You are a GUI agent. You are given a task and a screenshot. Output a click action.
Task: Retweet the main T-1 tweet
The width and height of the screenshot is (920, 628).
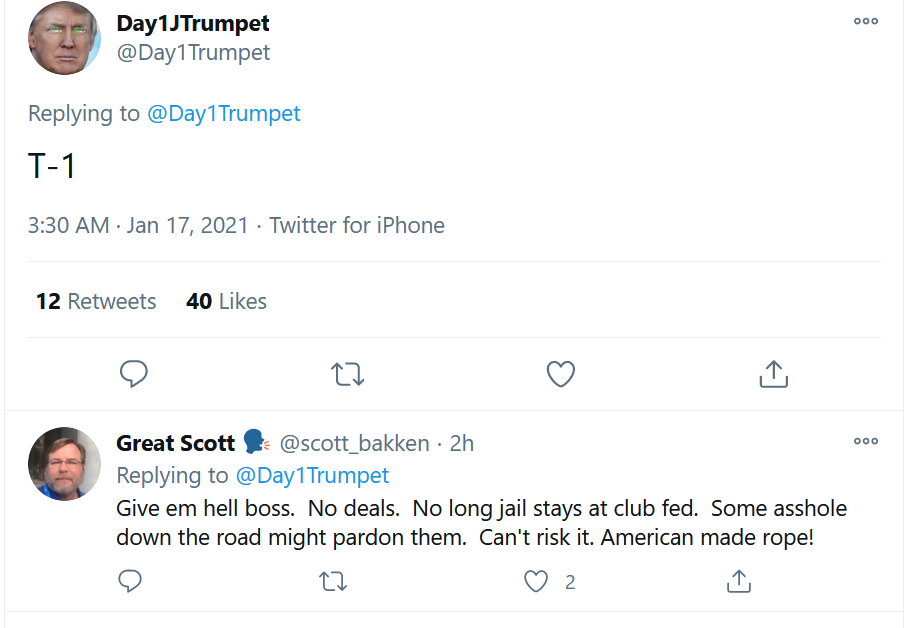[x=347, y=374]
